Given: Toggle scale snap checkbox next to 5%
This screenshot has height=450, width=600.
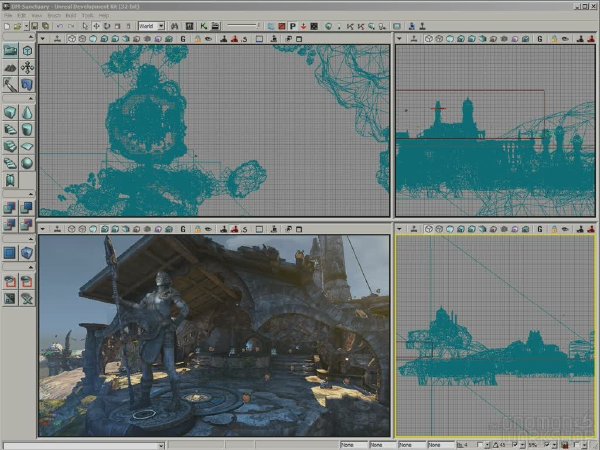Looking at the screenshot, I should (546, 445).
